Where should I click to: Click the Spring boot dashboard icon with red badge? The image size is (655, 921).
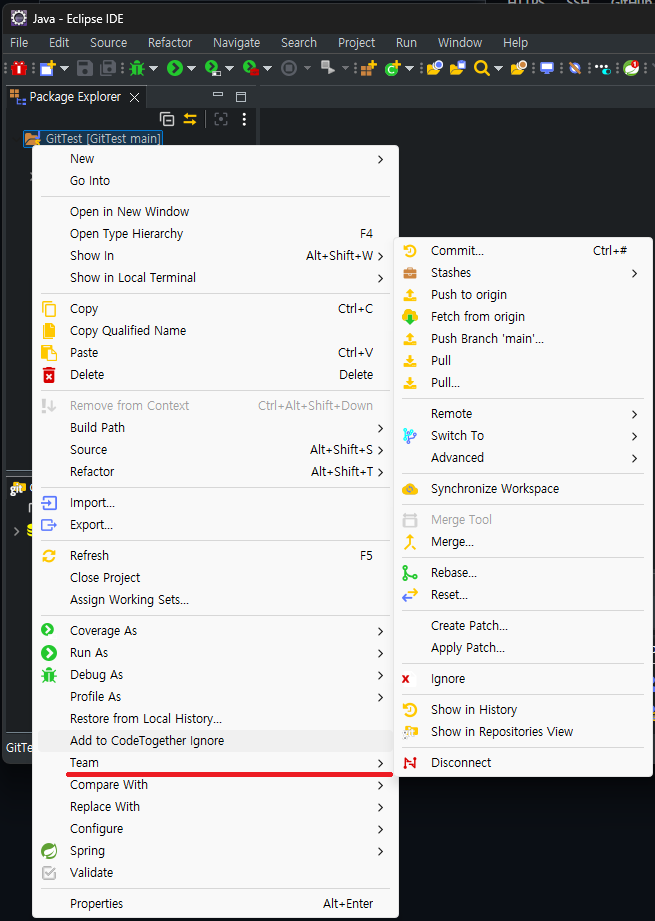[632, 68]
